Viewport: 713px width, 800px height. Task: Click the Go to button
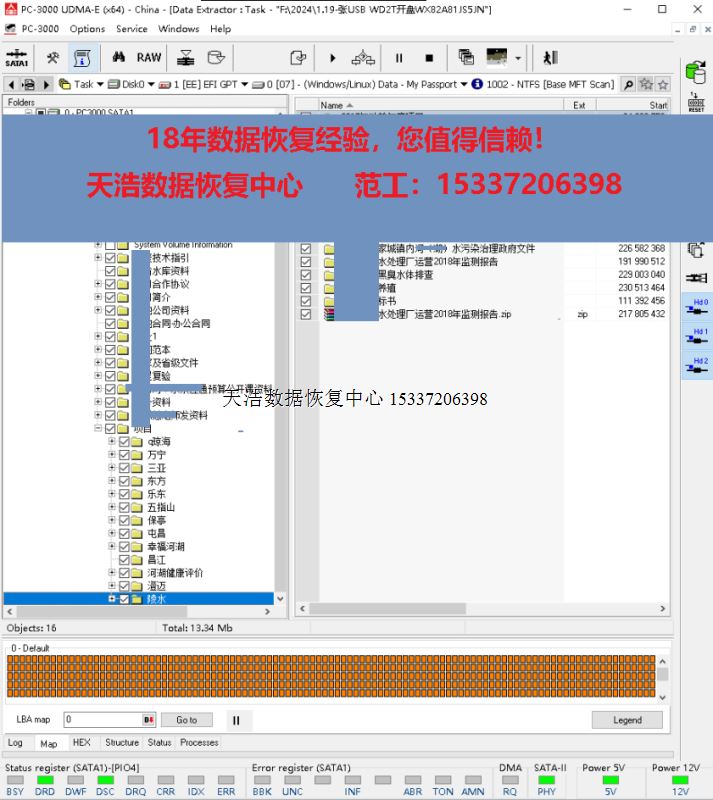pyautogui.click(x=187, y=720)
